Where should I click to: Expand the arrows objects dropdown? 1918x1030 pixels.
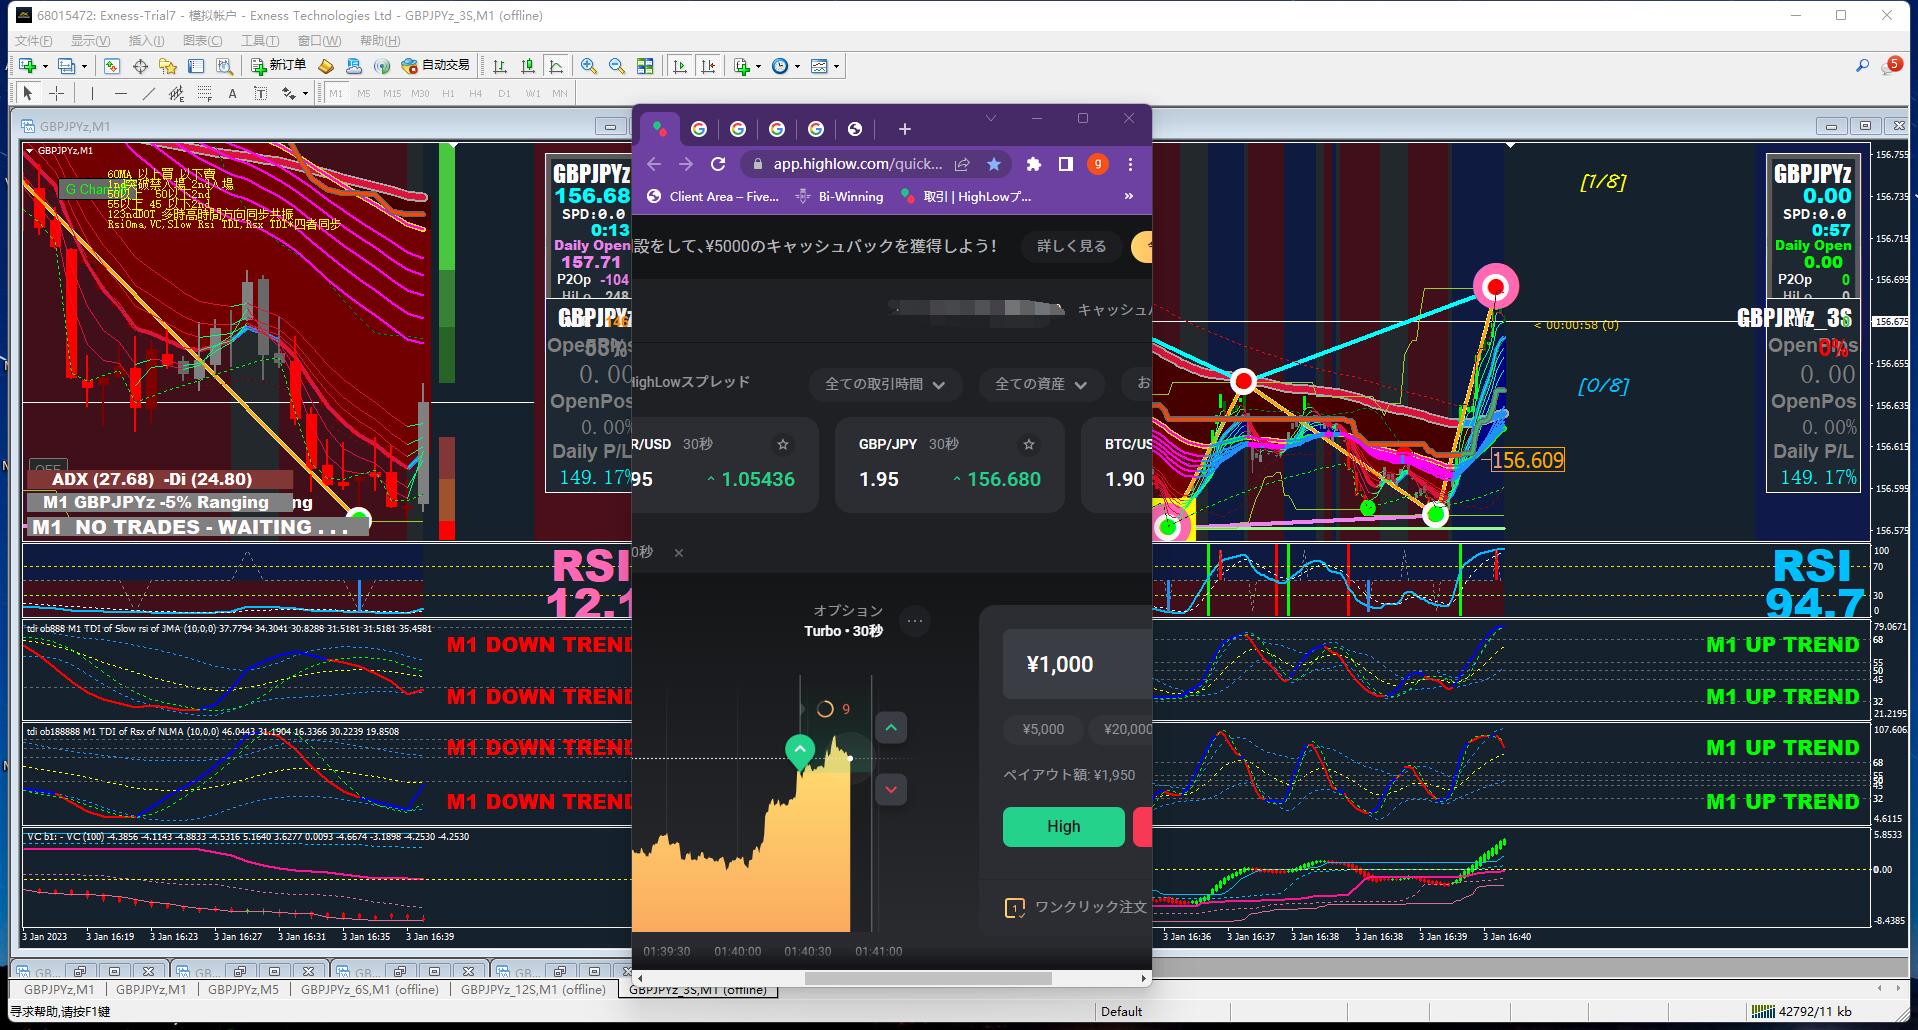pos(304,94)
